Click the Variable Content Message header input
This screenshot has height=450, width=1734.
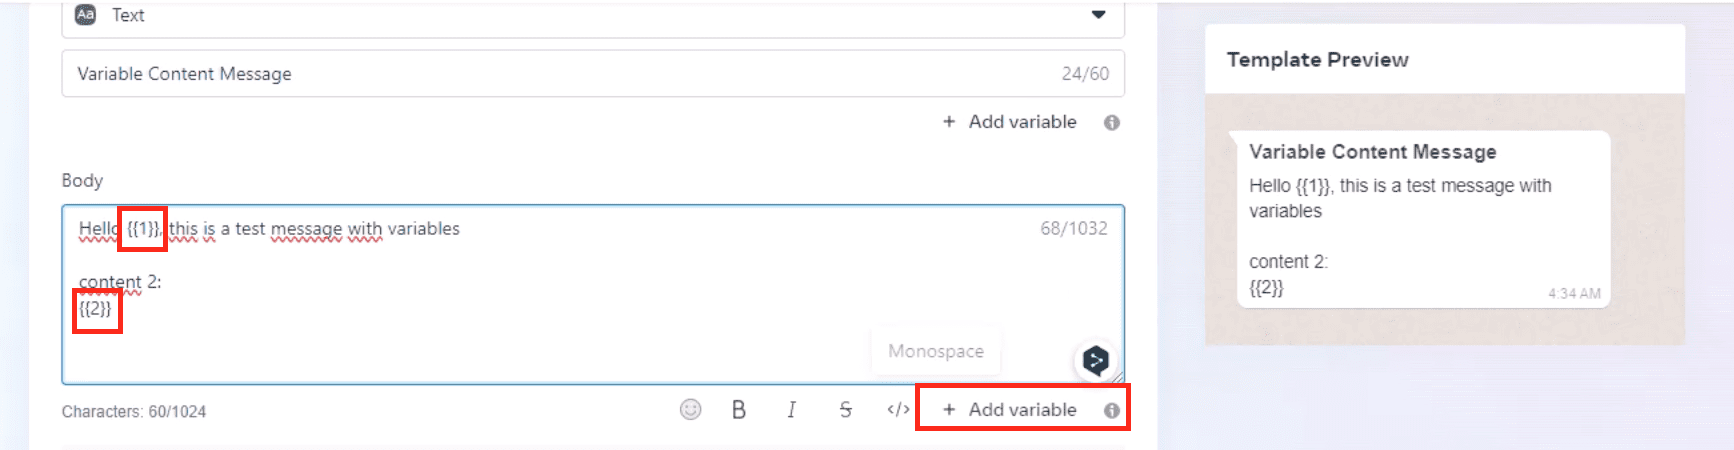coord(560,74)
